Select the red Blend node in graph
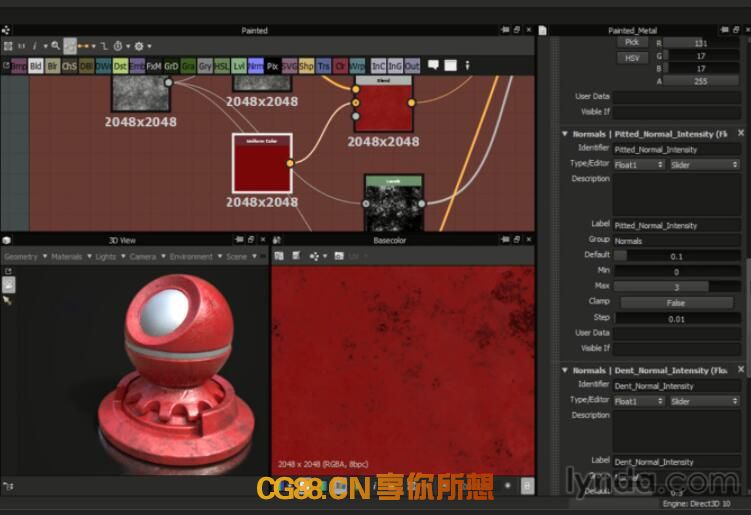This screenshot has height=515, width=751. click(383, 103)
